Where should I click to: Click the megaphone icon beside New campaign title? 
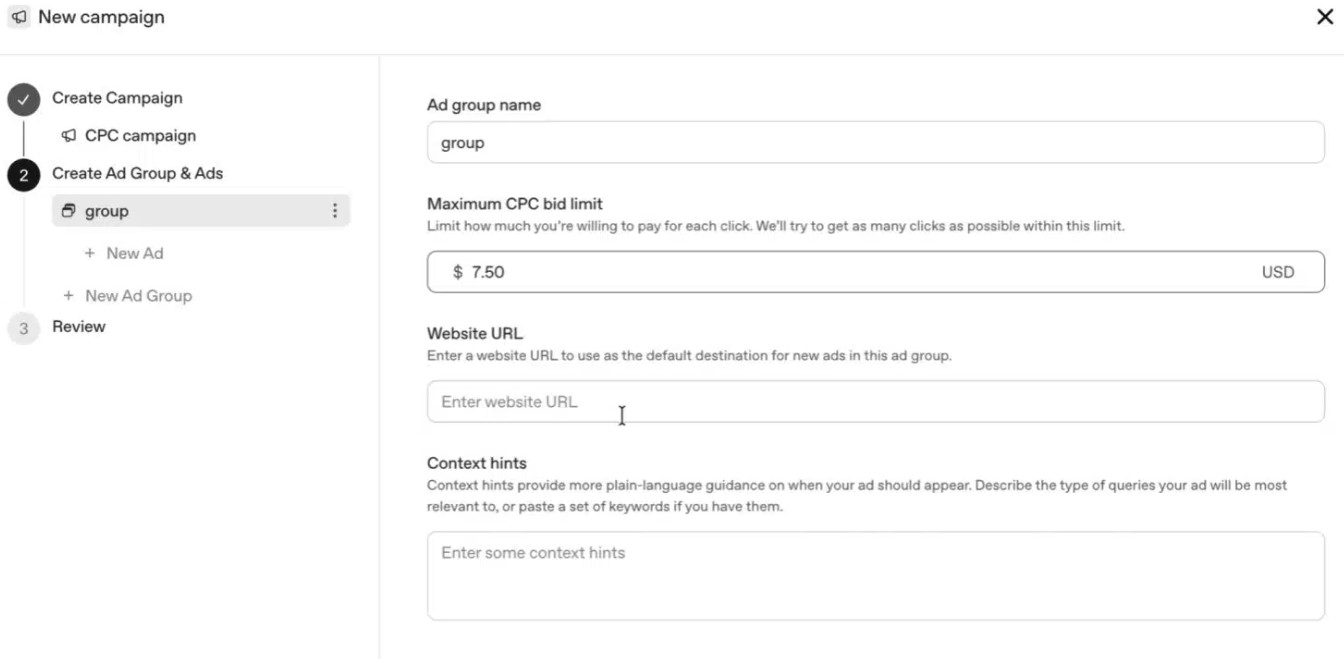[x=19, y=18]
